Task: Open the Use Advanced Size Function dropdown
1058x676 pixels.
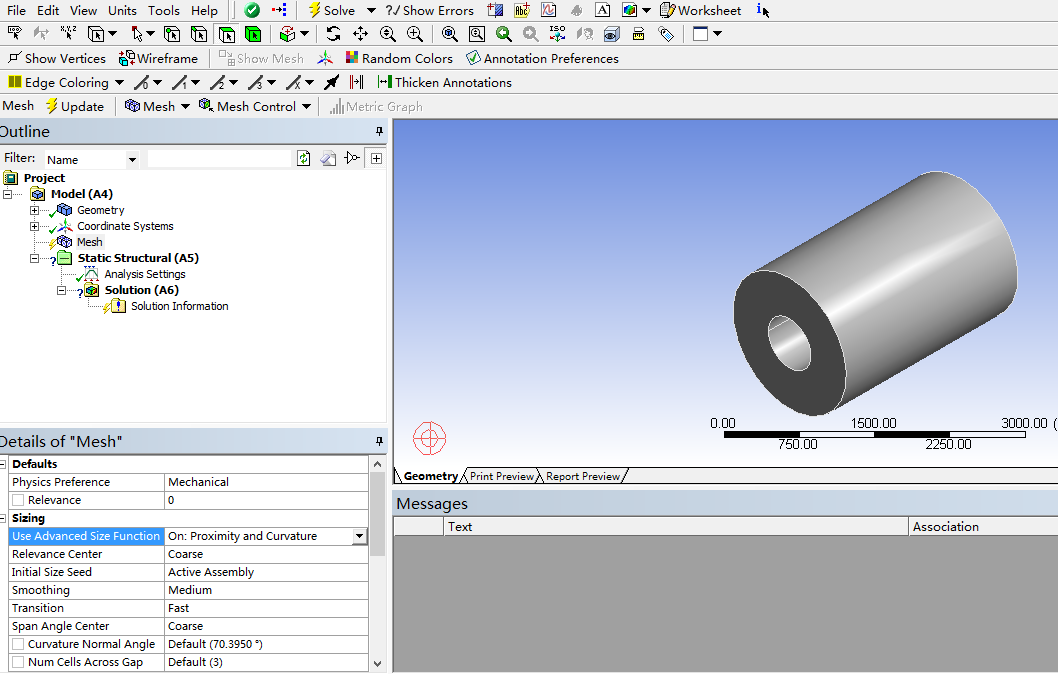Action: [359, 536]
